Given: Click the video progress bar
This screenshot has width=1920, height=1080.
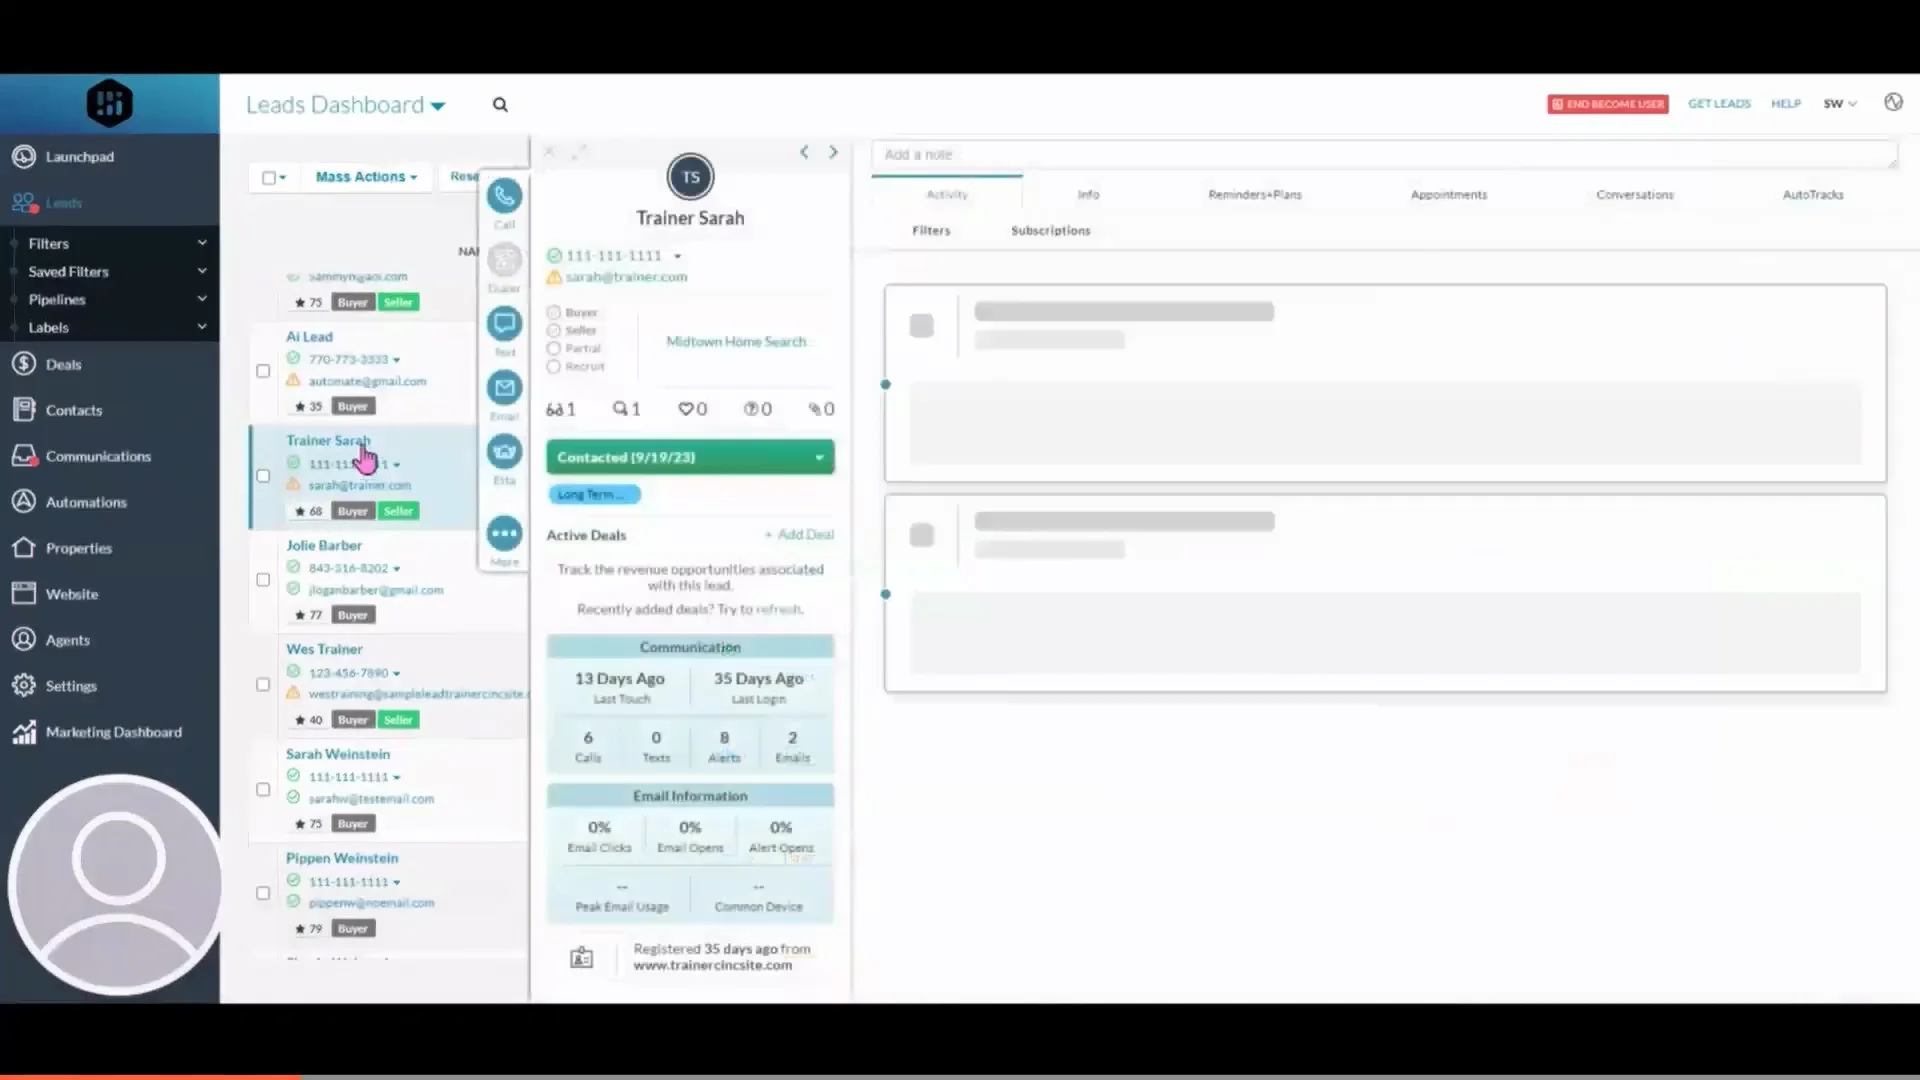Looking at the screenshot, I should tap(960, 1076).
